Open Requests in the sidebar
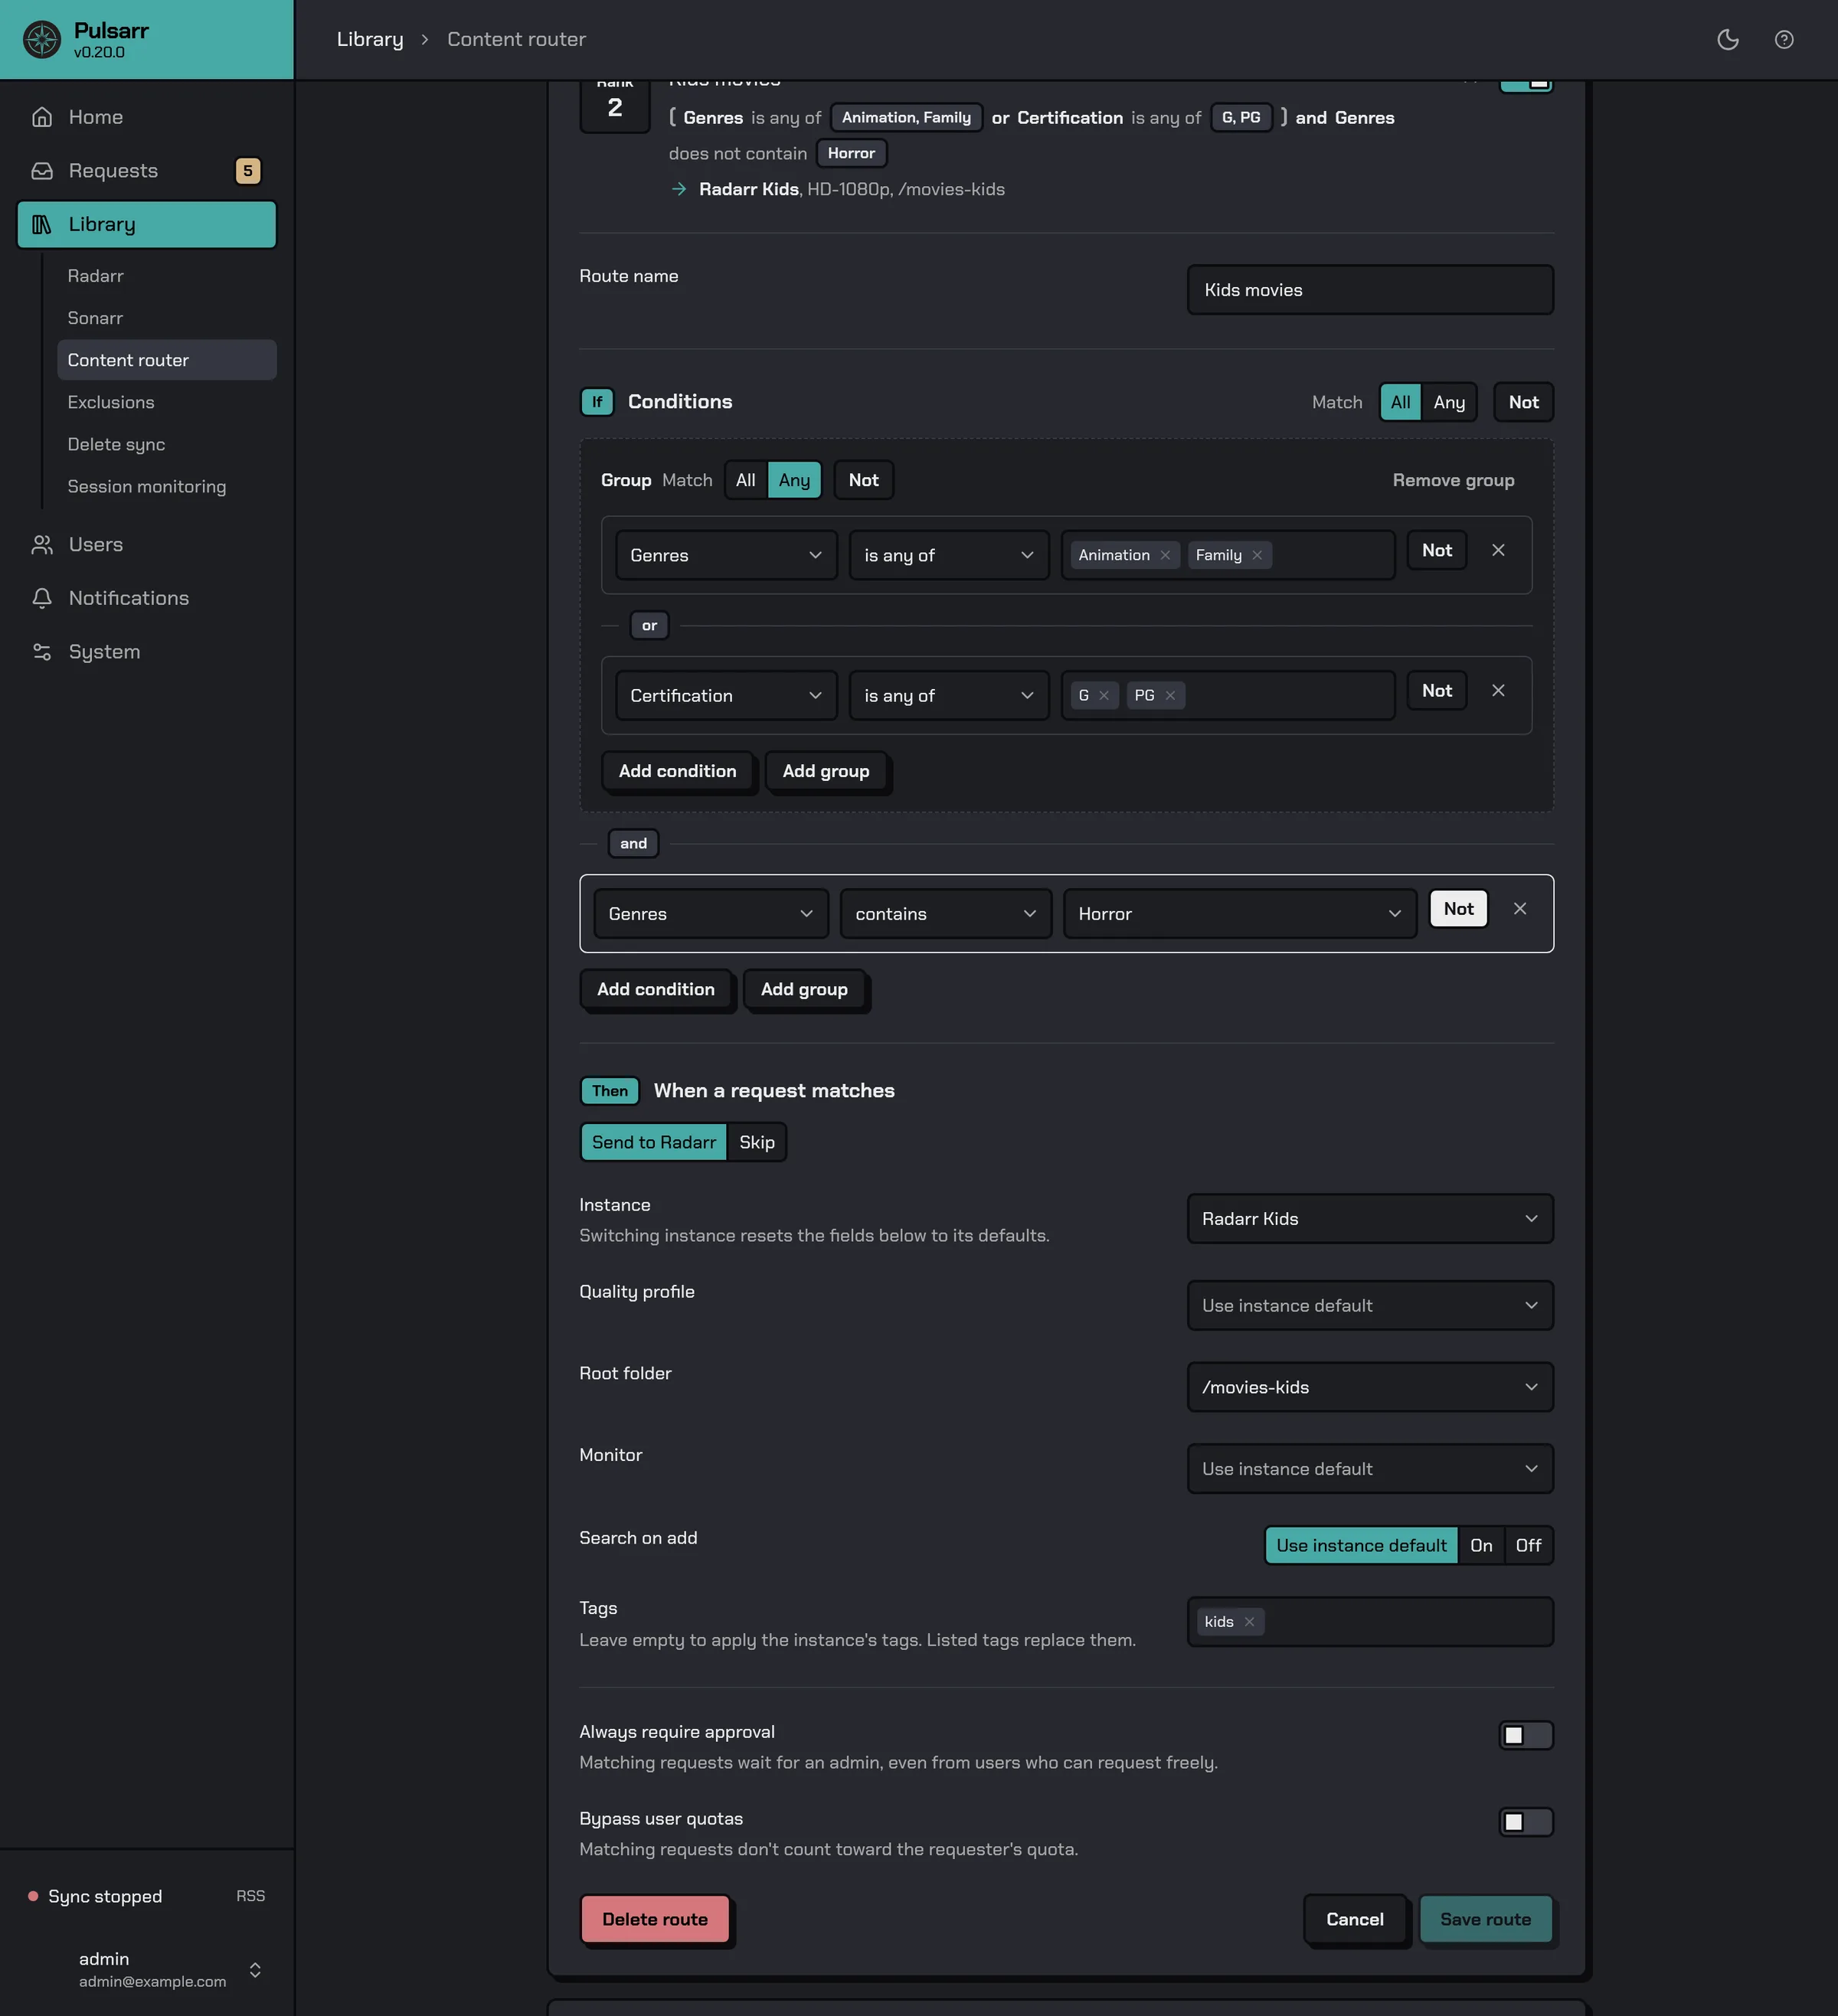 (147, 171)
